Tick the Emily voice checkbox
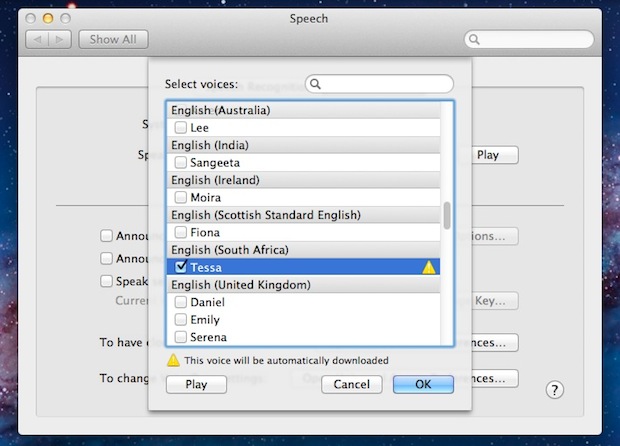The image size is (620, 446). pos(181,319)
